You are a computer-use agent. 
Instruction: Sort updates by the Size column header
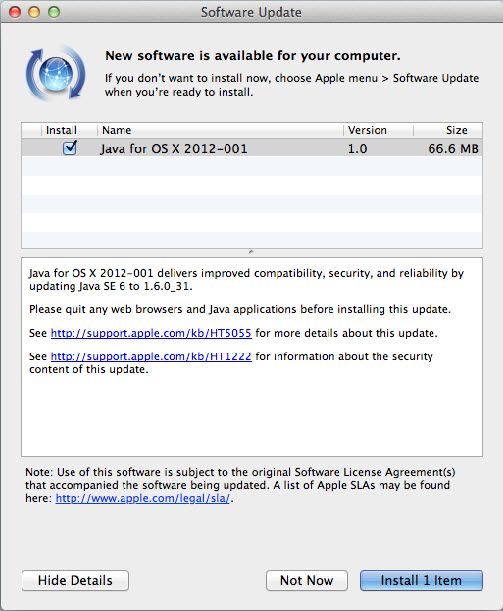pos(448,130)
